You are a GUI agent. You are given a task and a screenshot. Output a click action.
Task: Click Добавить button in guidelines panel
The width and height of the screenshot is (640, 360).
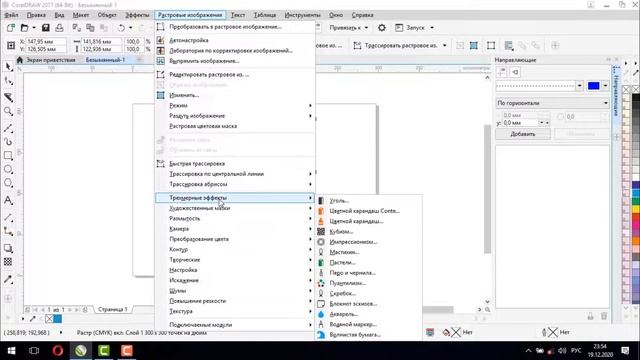523,134
